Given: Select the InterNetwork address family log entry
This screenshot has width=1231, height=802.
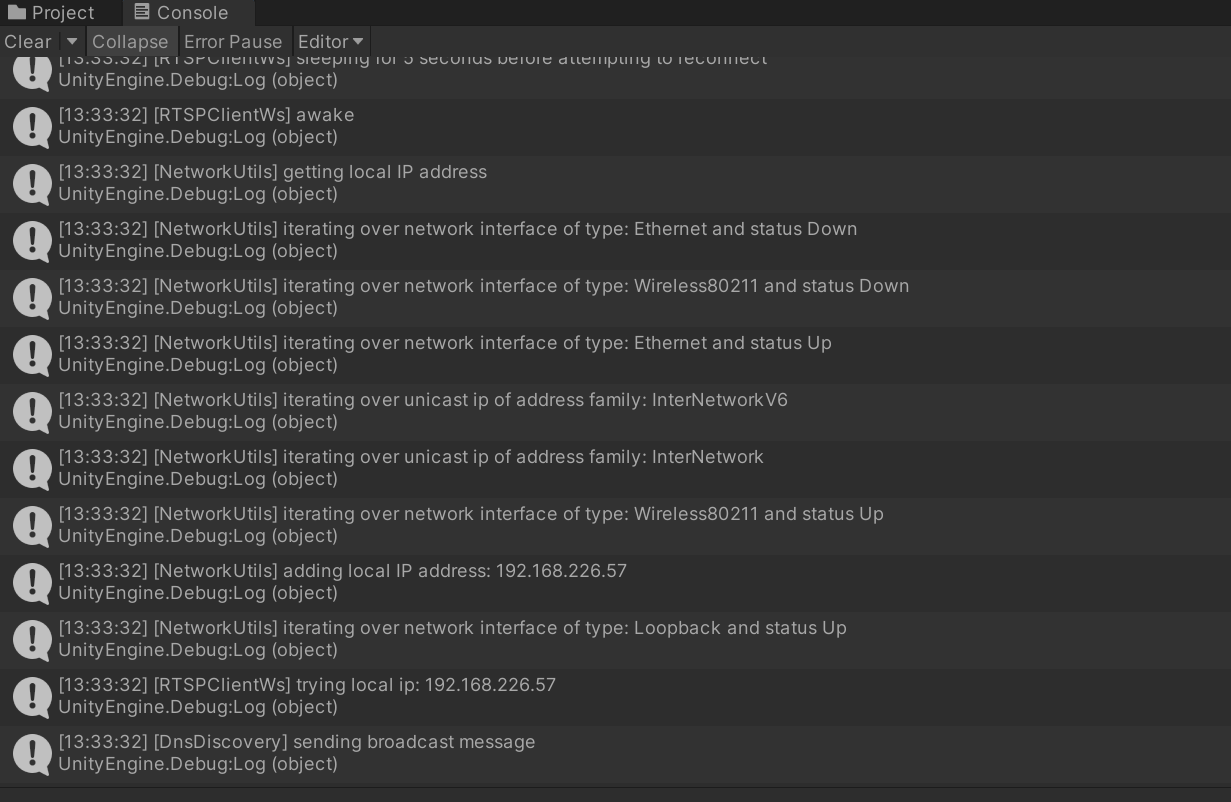Looking at the screenshot, I should 411,468.
